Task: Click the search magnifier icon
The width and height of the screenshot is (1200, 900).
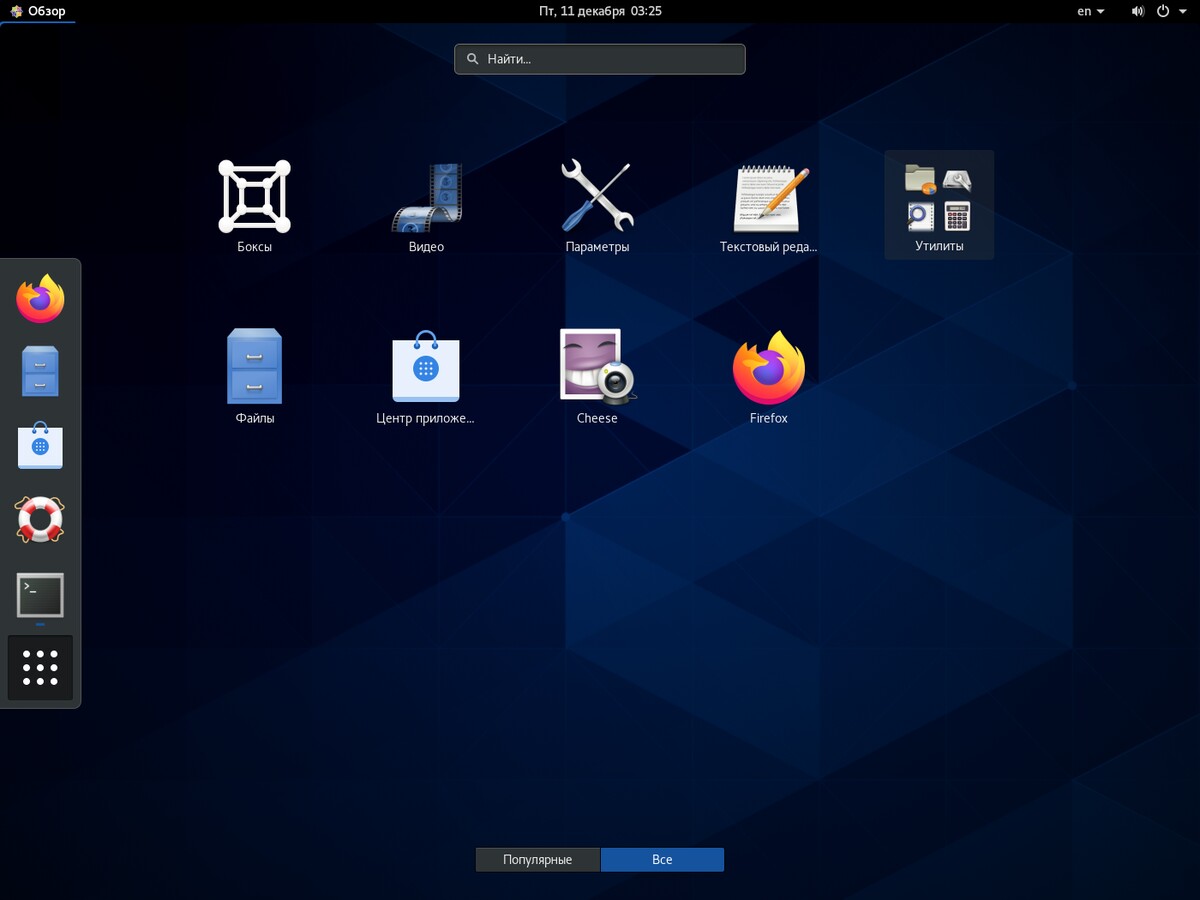Action: pyautogui.click(x=473, y=59)
